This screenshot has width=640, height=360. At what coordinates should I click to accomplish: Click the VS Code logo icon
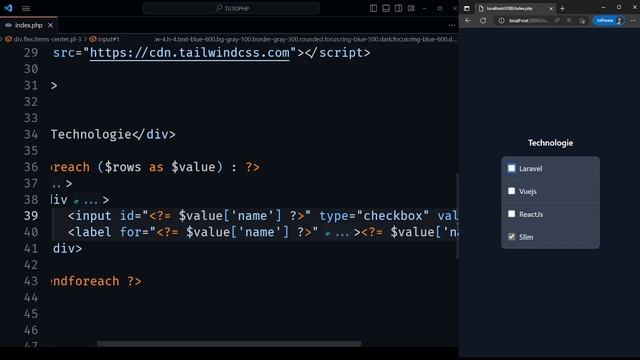coord(8,8)
